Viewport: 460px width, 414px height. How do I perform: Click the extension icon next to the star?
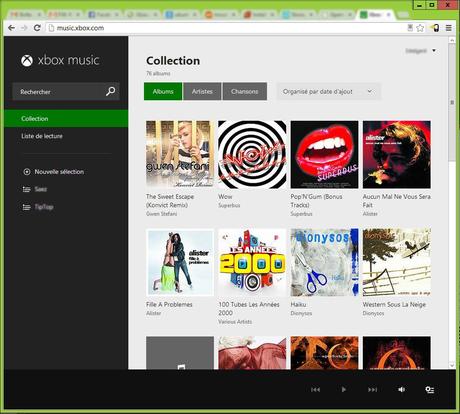(435, 28)
